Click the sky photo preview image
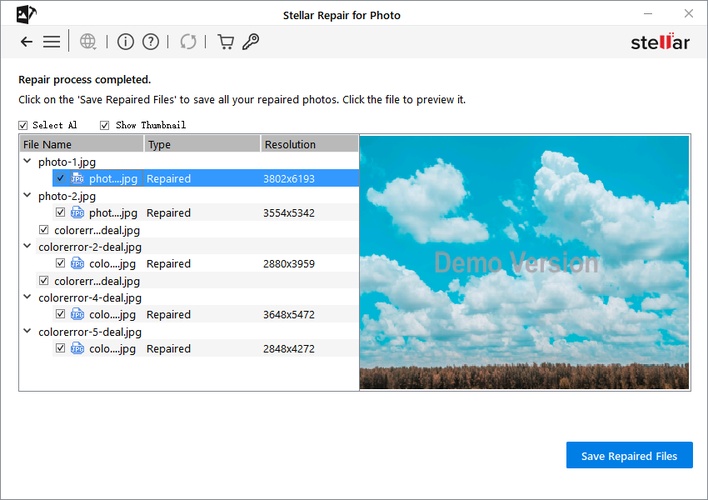The height and width of the screenshot is (500, 708). coord(524,262)
